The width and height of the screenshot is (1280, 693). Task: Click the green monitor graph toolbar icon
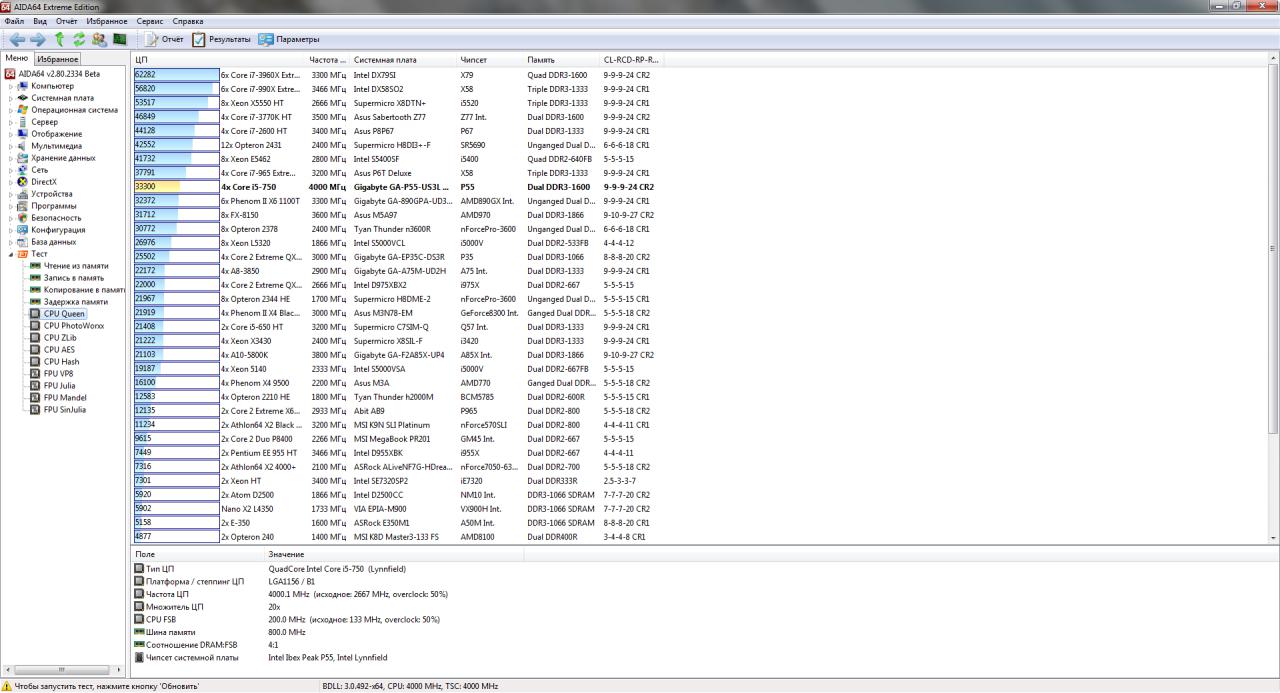[x=119, y=39]
